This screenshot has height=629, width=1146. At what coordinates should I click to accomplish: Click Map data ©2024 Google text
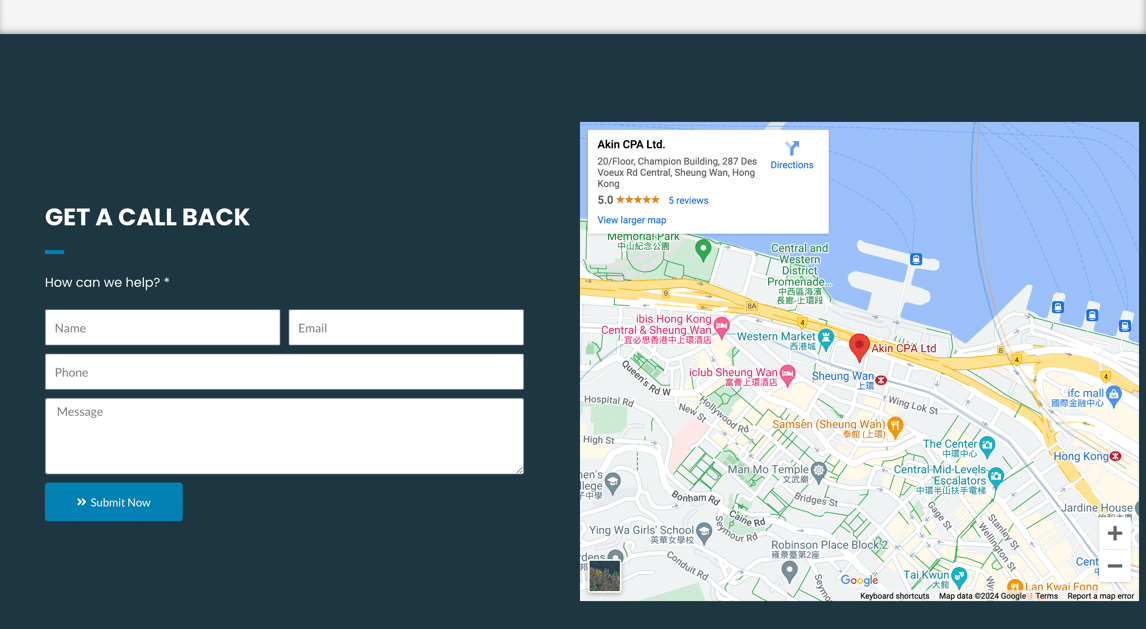point(982,596)
